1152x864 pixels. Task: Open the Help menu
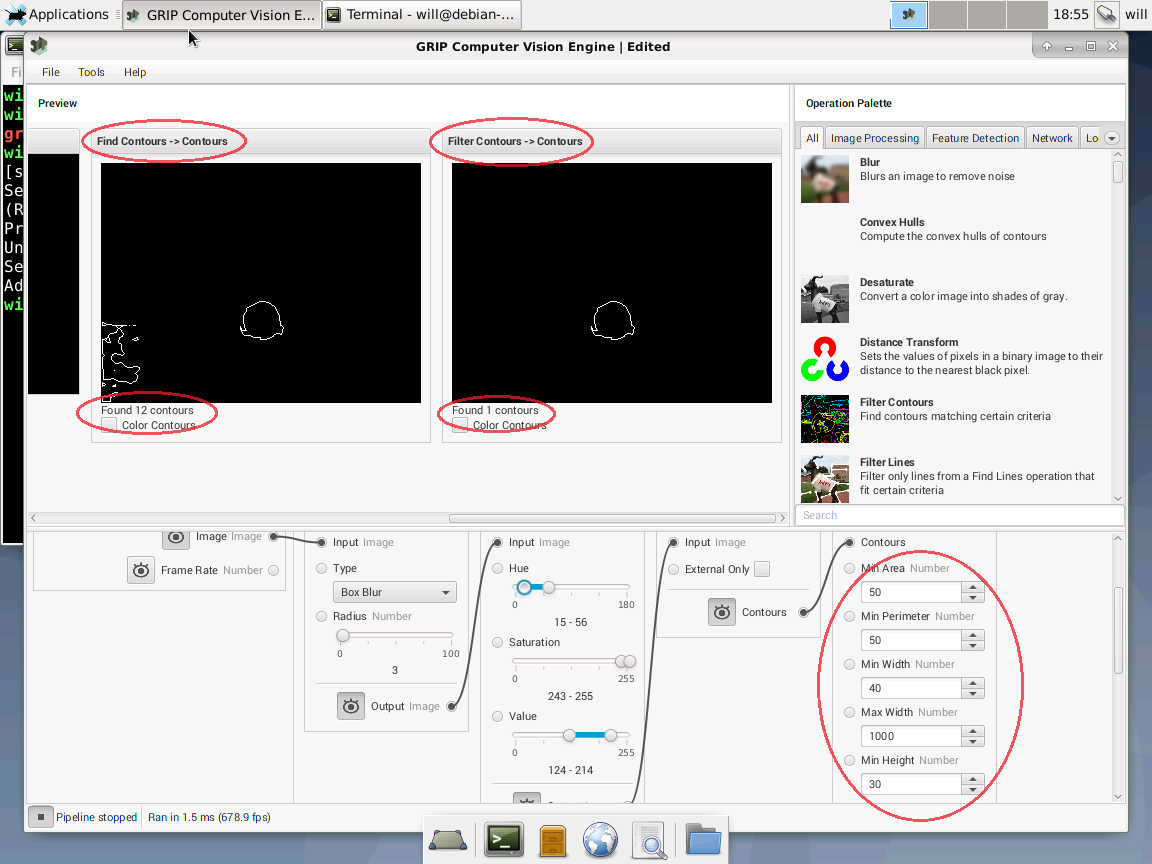135,72
